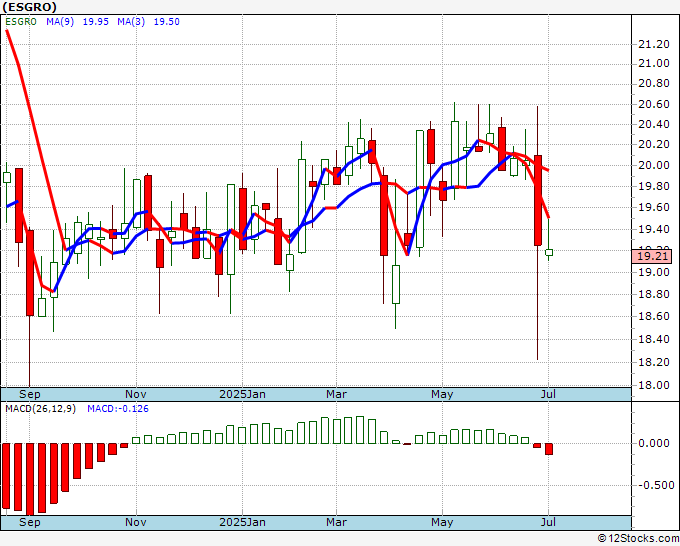The image size is (680, 546).
Task: Click the latest small green candlestick at Jul
Action: (549, 252)
